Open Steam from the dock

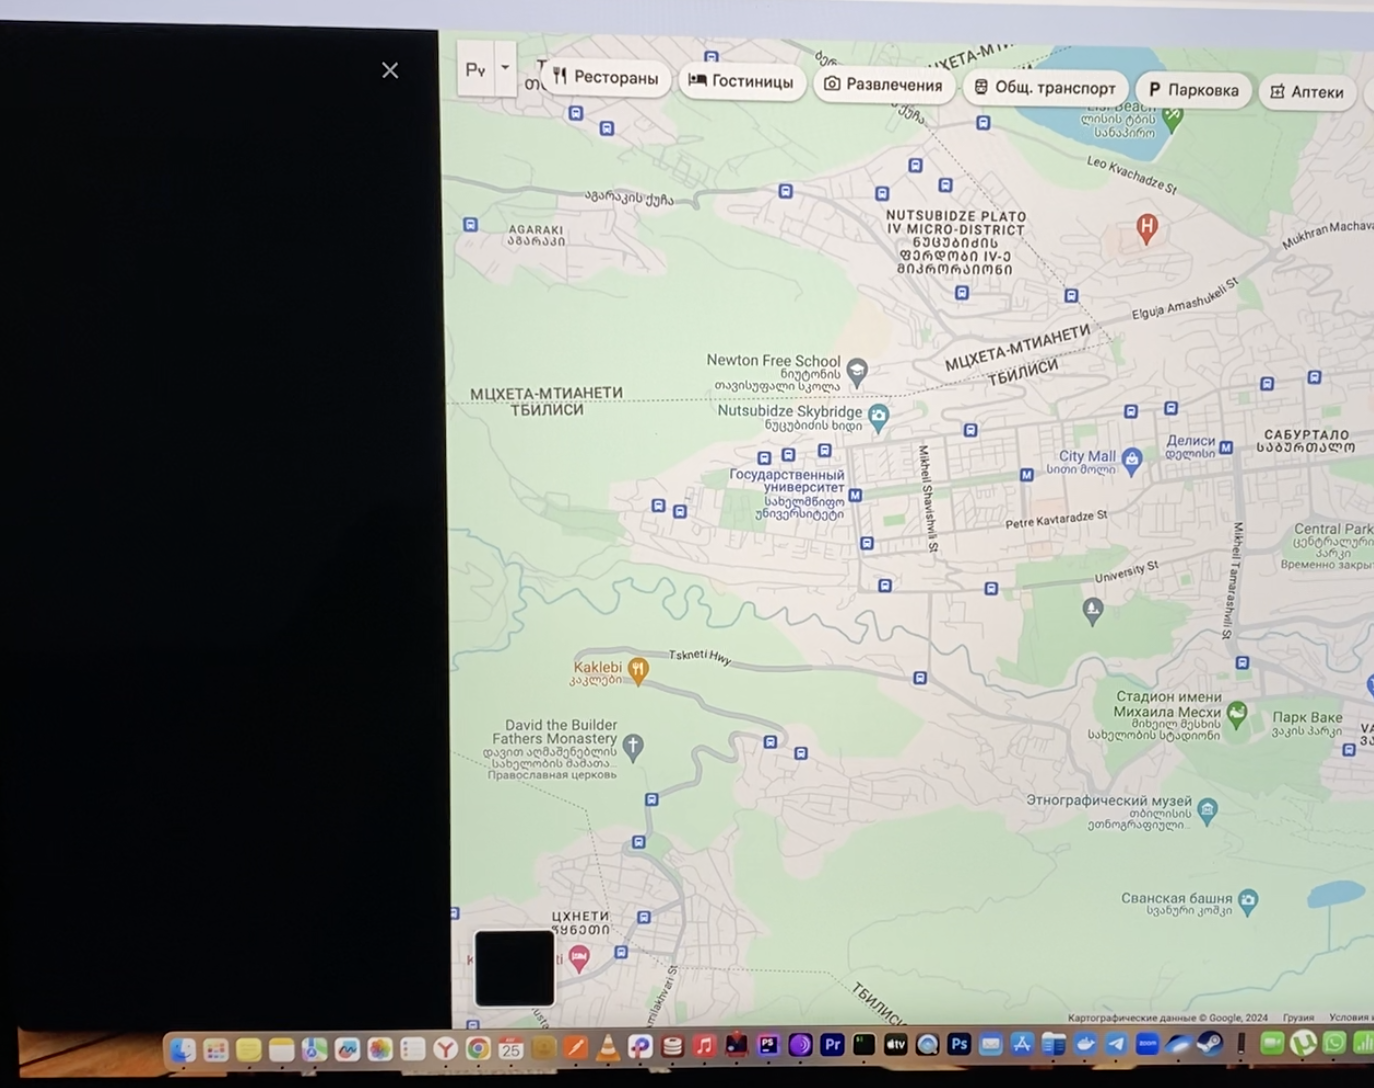click(x=1210, y=1044)
